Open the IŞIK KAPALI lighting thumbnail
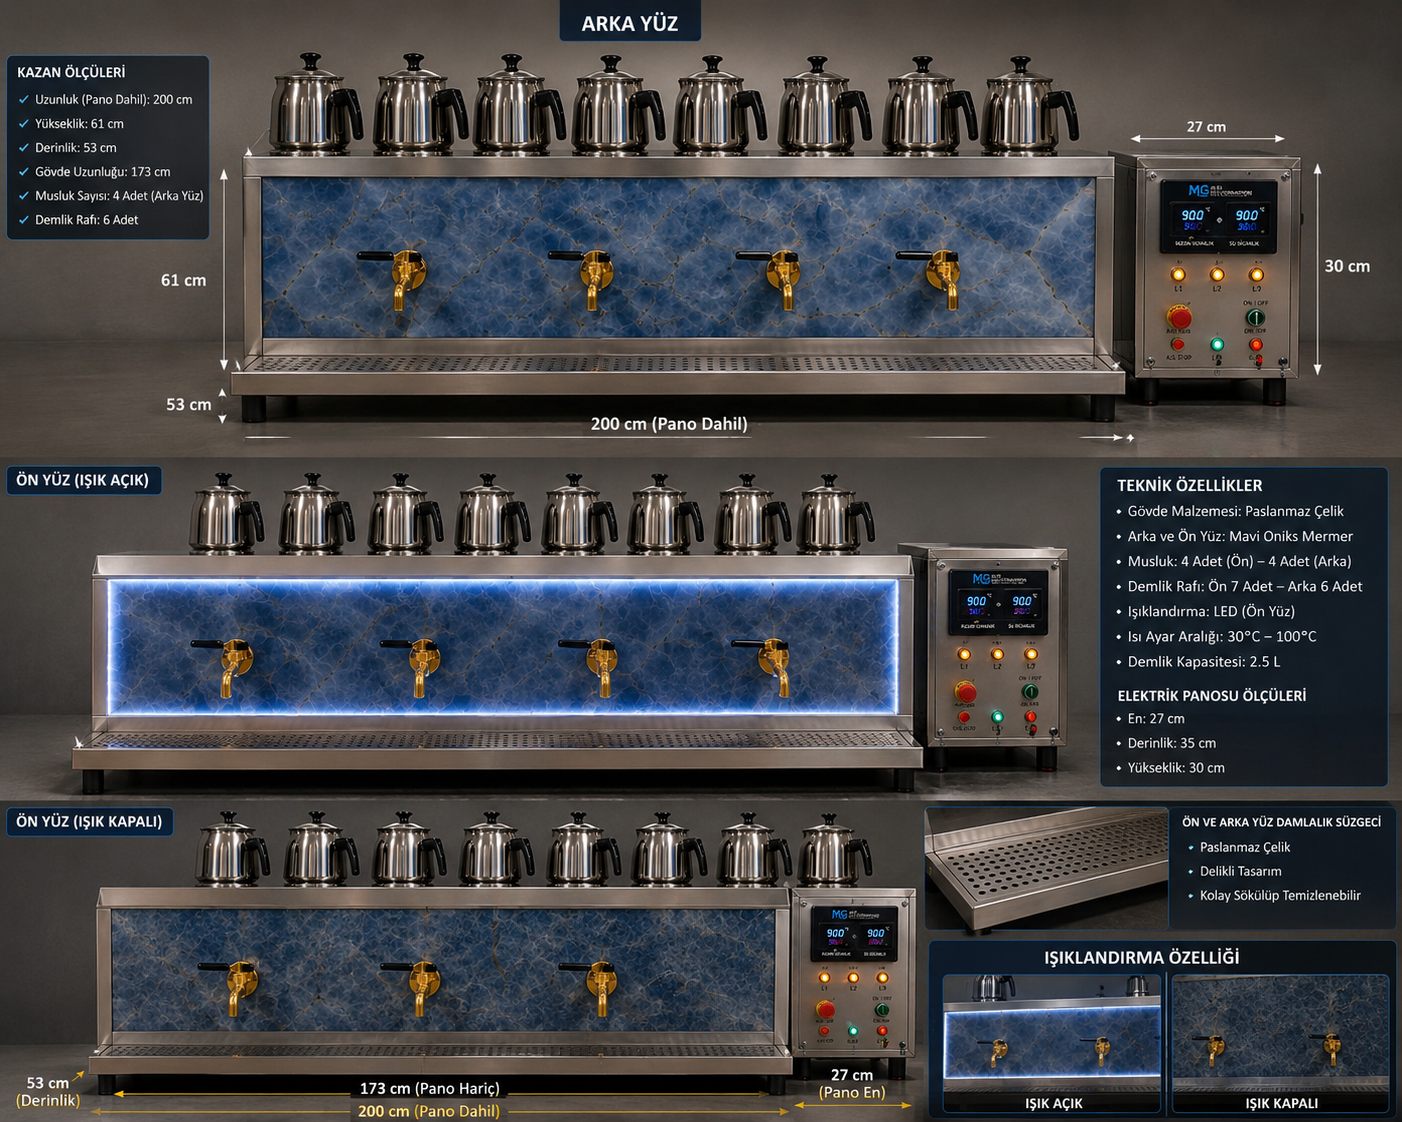Screen dimensions: 1402x1122 click(x=1281, y=1044)
